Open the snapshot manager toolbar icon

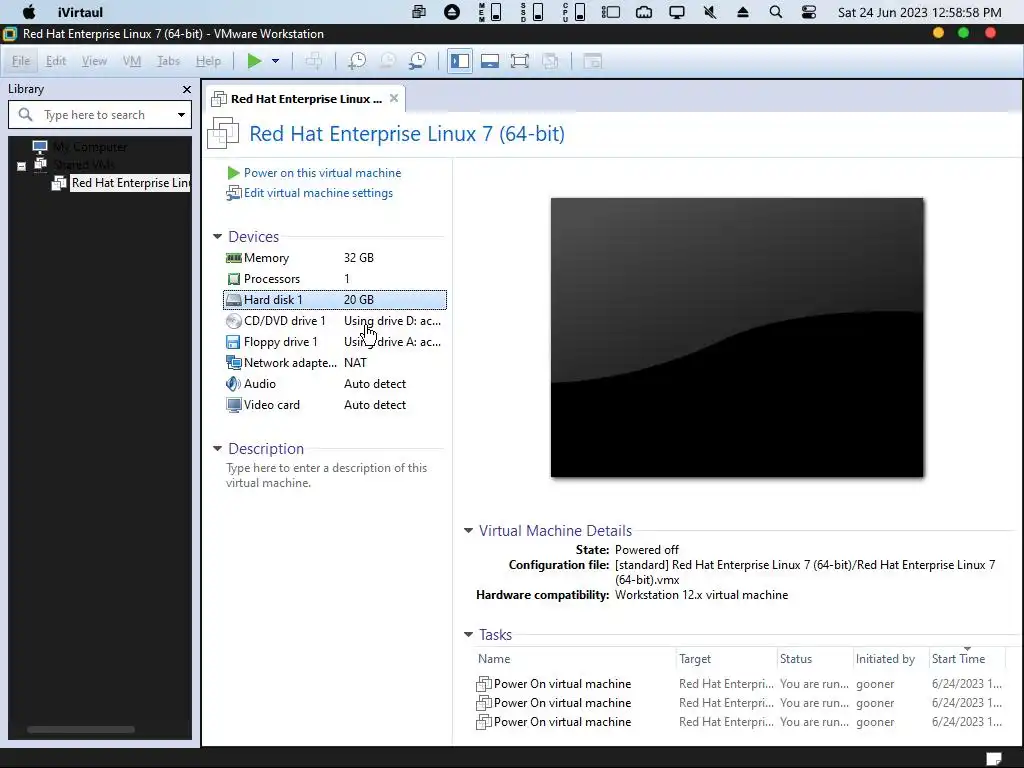(x=417, y=61)
